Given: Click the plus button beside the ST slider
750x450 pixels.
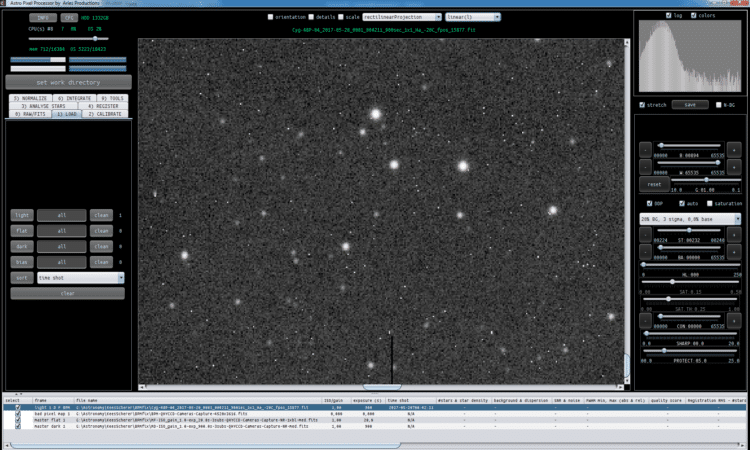Looking at the screenshot, I should (734, 235).
